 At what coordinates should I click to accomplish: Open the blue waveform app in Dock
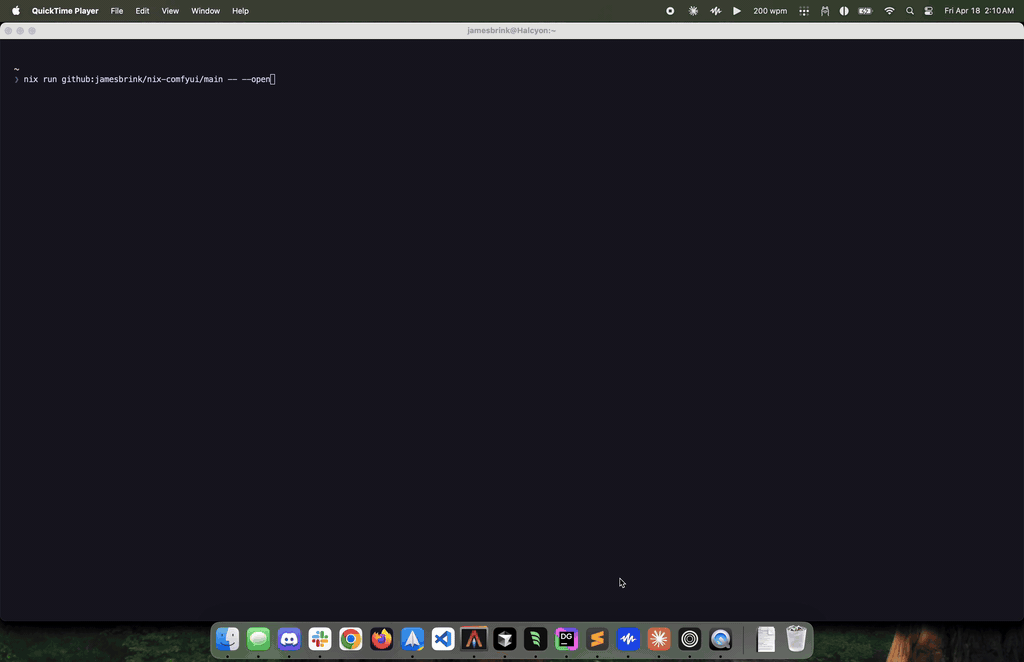[x=628, y=639]
